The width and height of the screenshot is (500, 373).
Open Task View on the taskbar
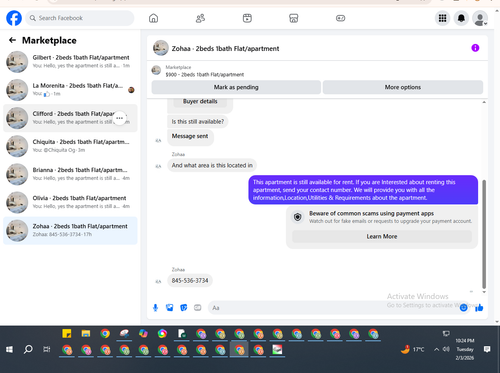(47, 349)
